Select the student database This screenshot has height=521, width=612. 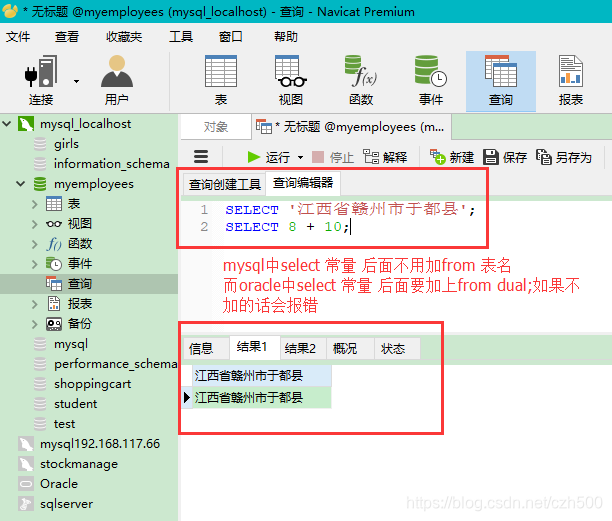(75, 404)
